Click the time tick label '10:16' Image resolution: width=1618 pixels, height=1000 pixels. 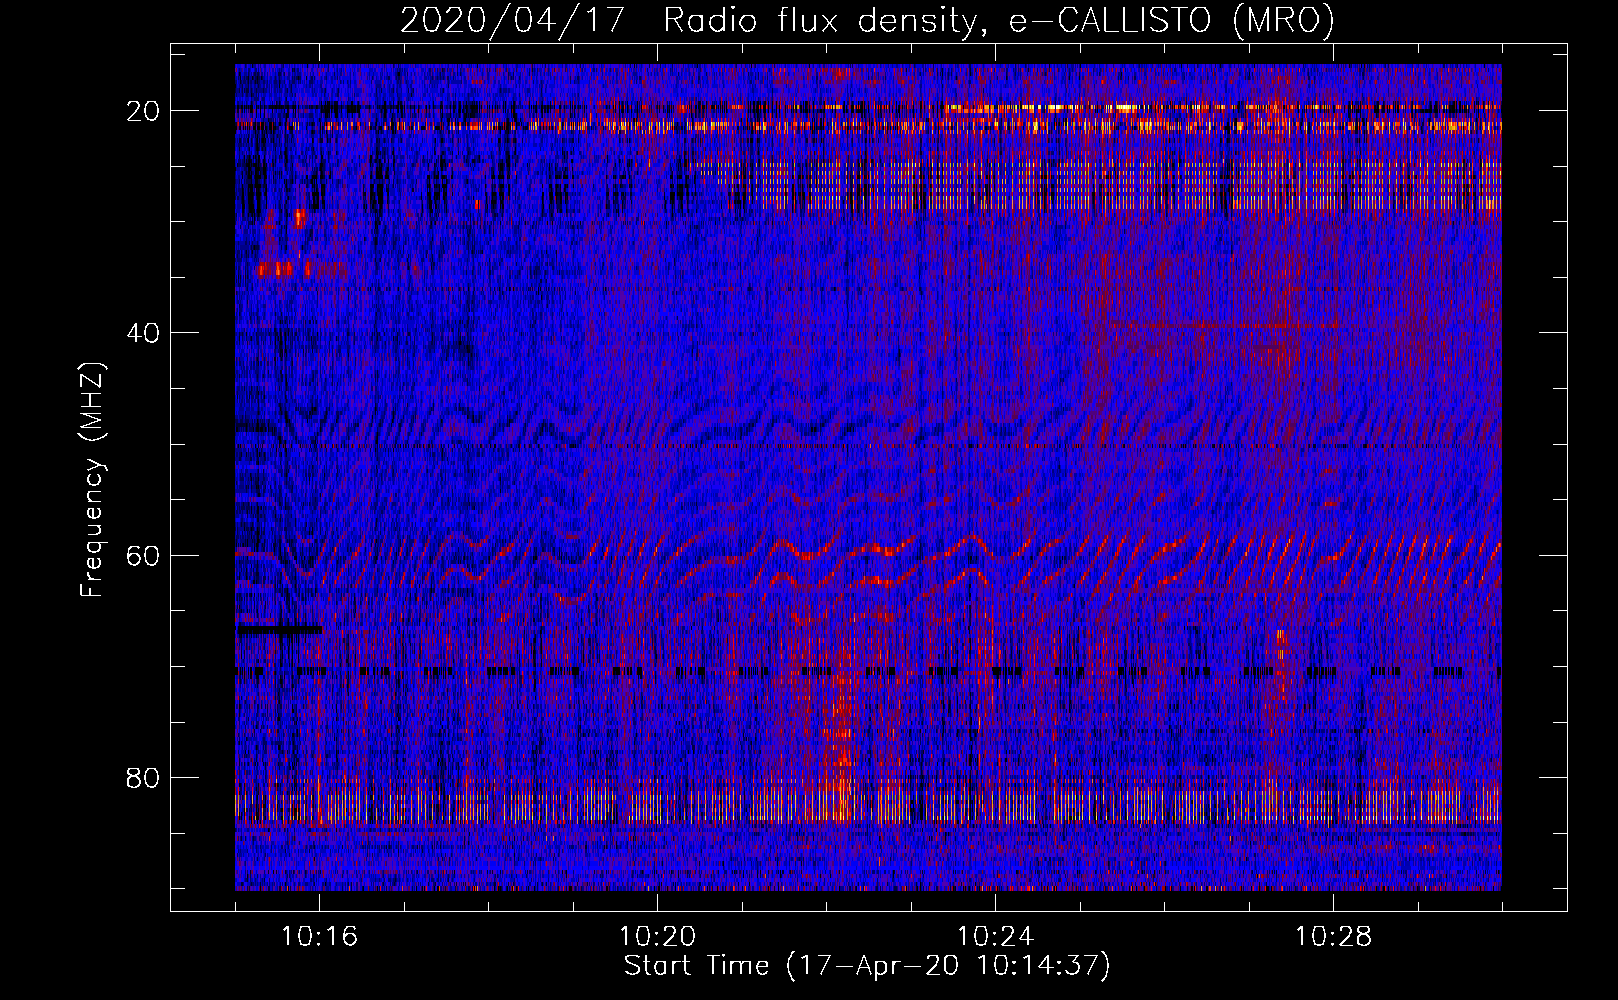pos(319,936)
